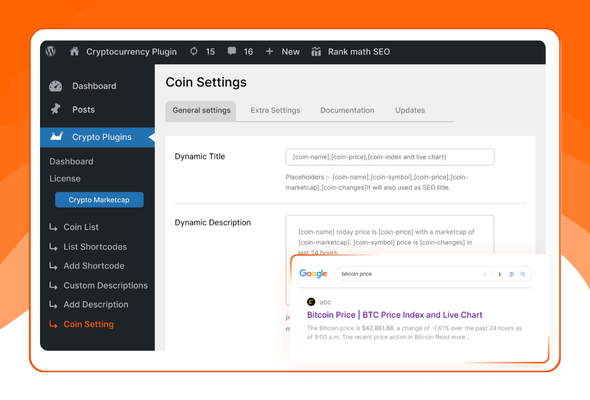590x400 pixels.
Task: Click the arrow icon beside List Shortcodes
Action: coord(53,247)
